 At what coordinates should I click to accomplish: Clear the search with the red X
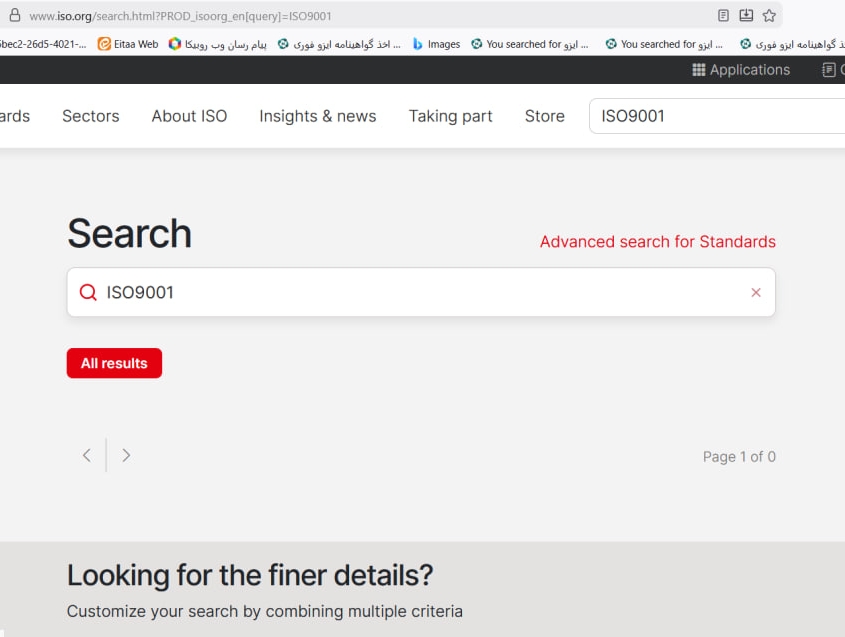[x=756, y=293]
